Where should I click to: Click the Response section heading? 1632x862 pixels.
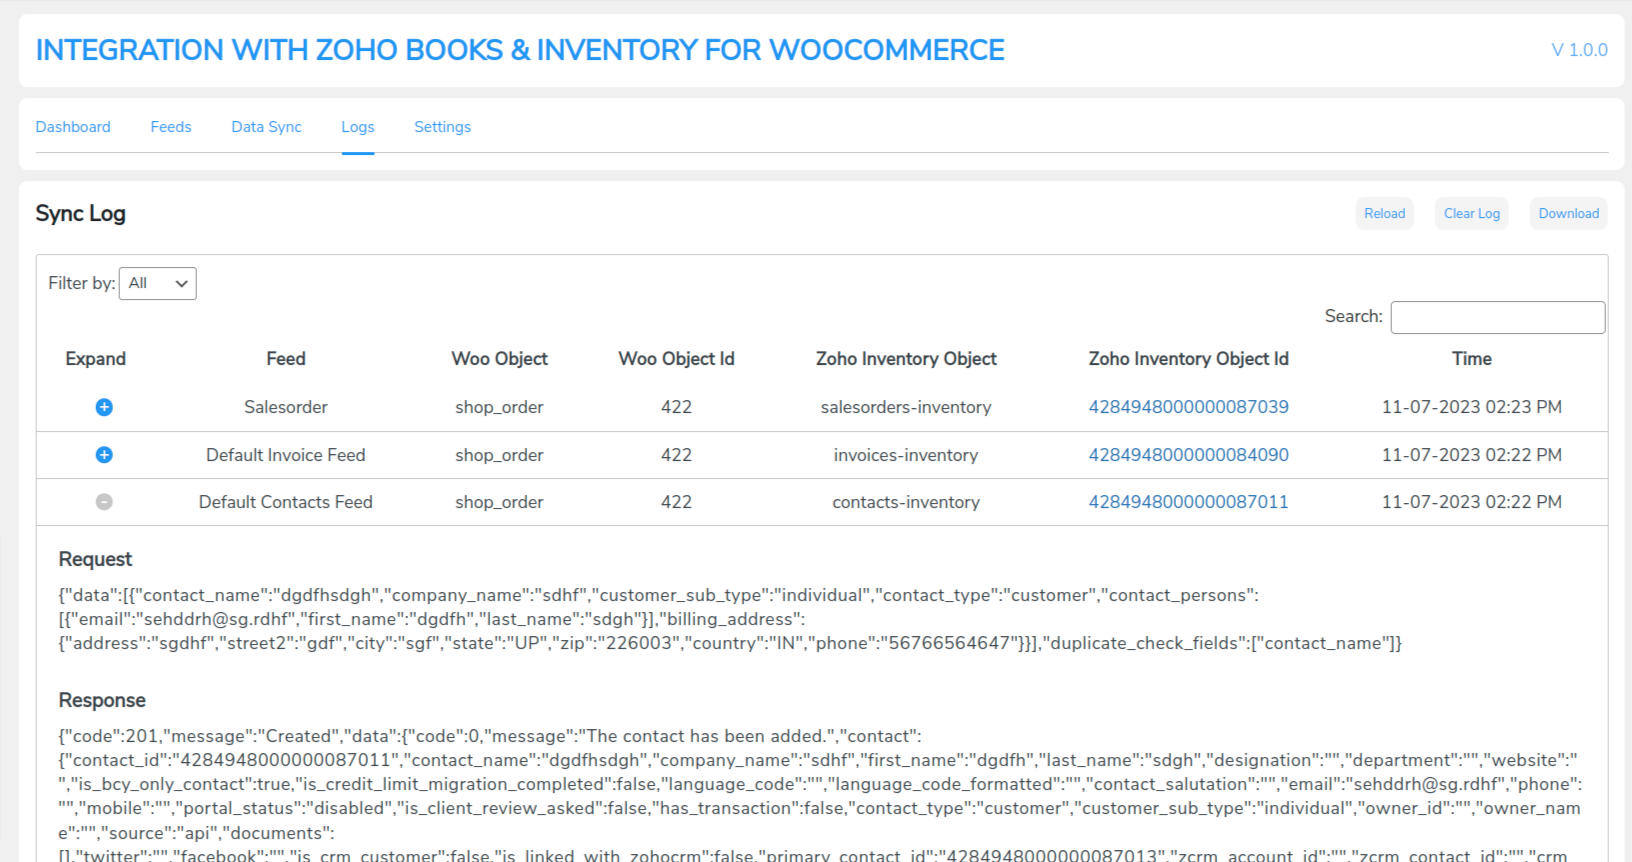coord(102,700)
